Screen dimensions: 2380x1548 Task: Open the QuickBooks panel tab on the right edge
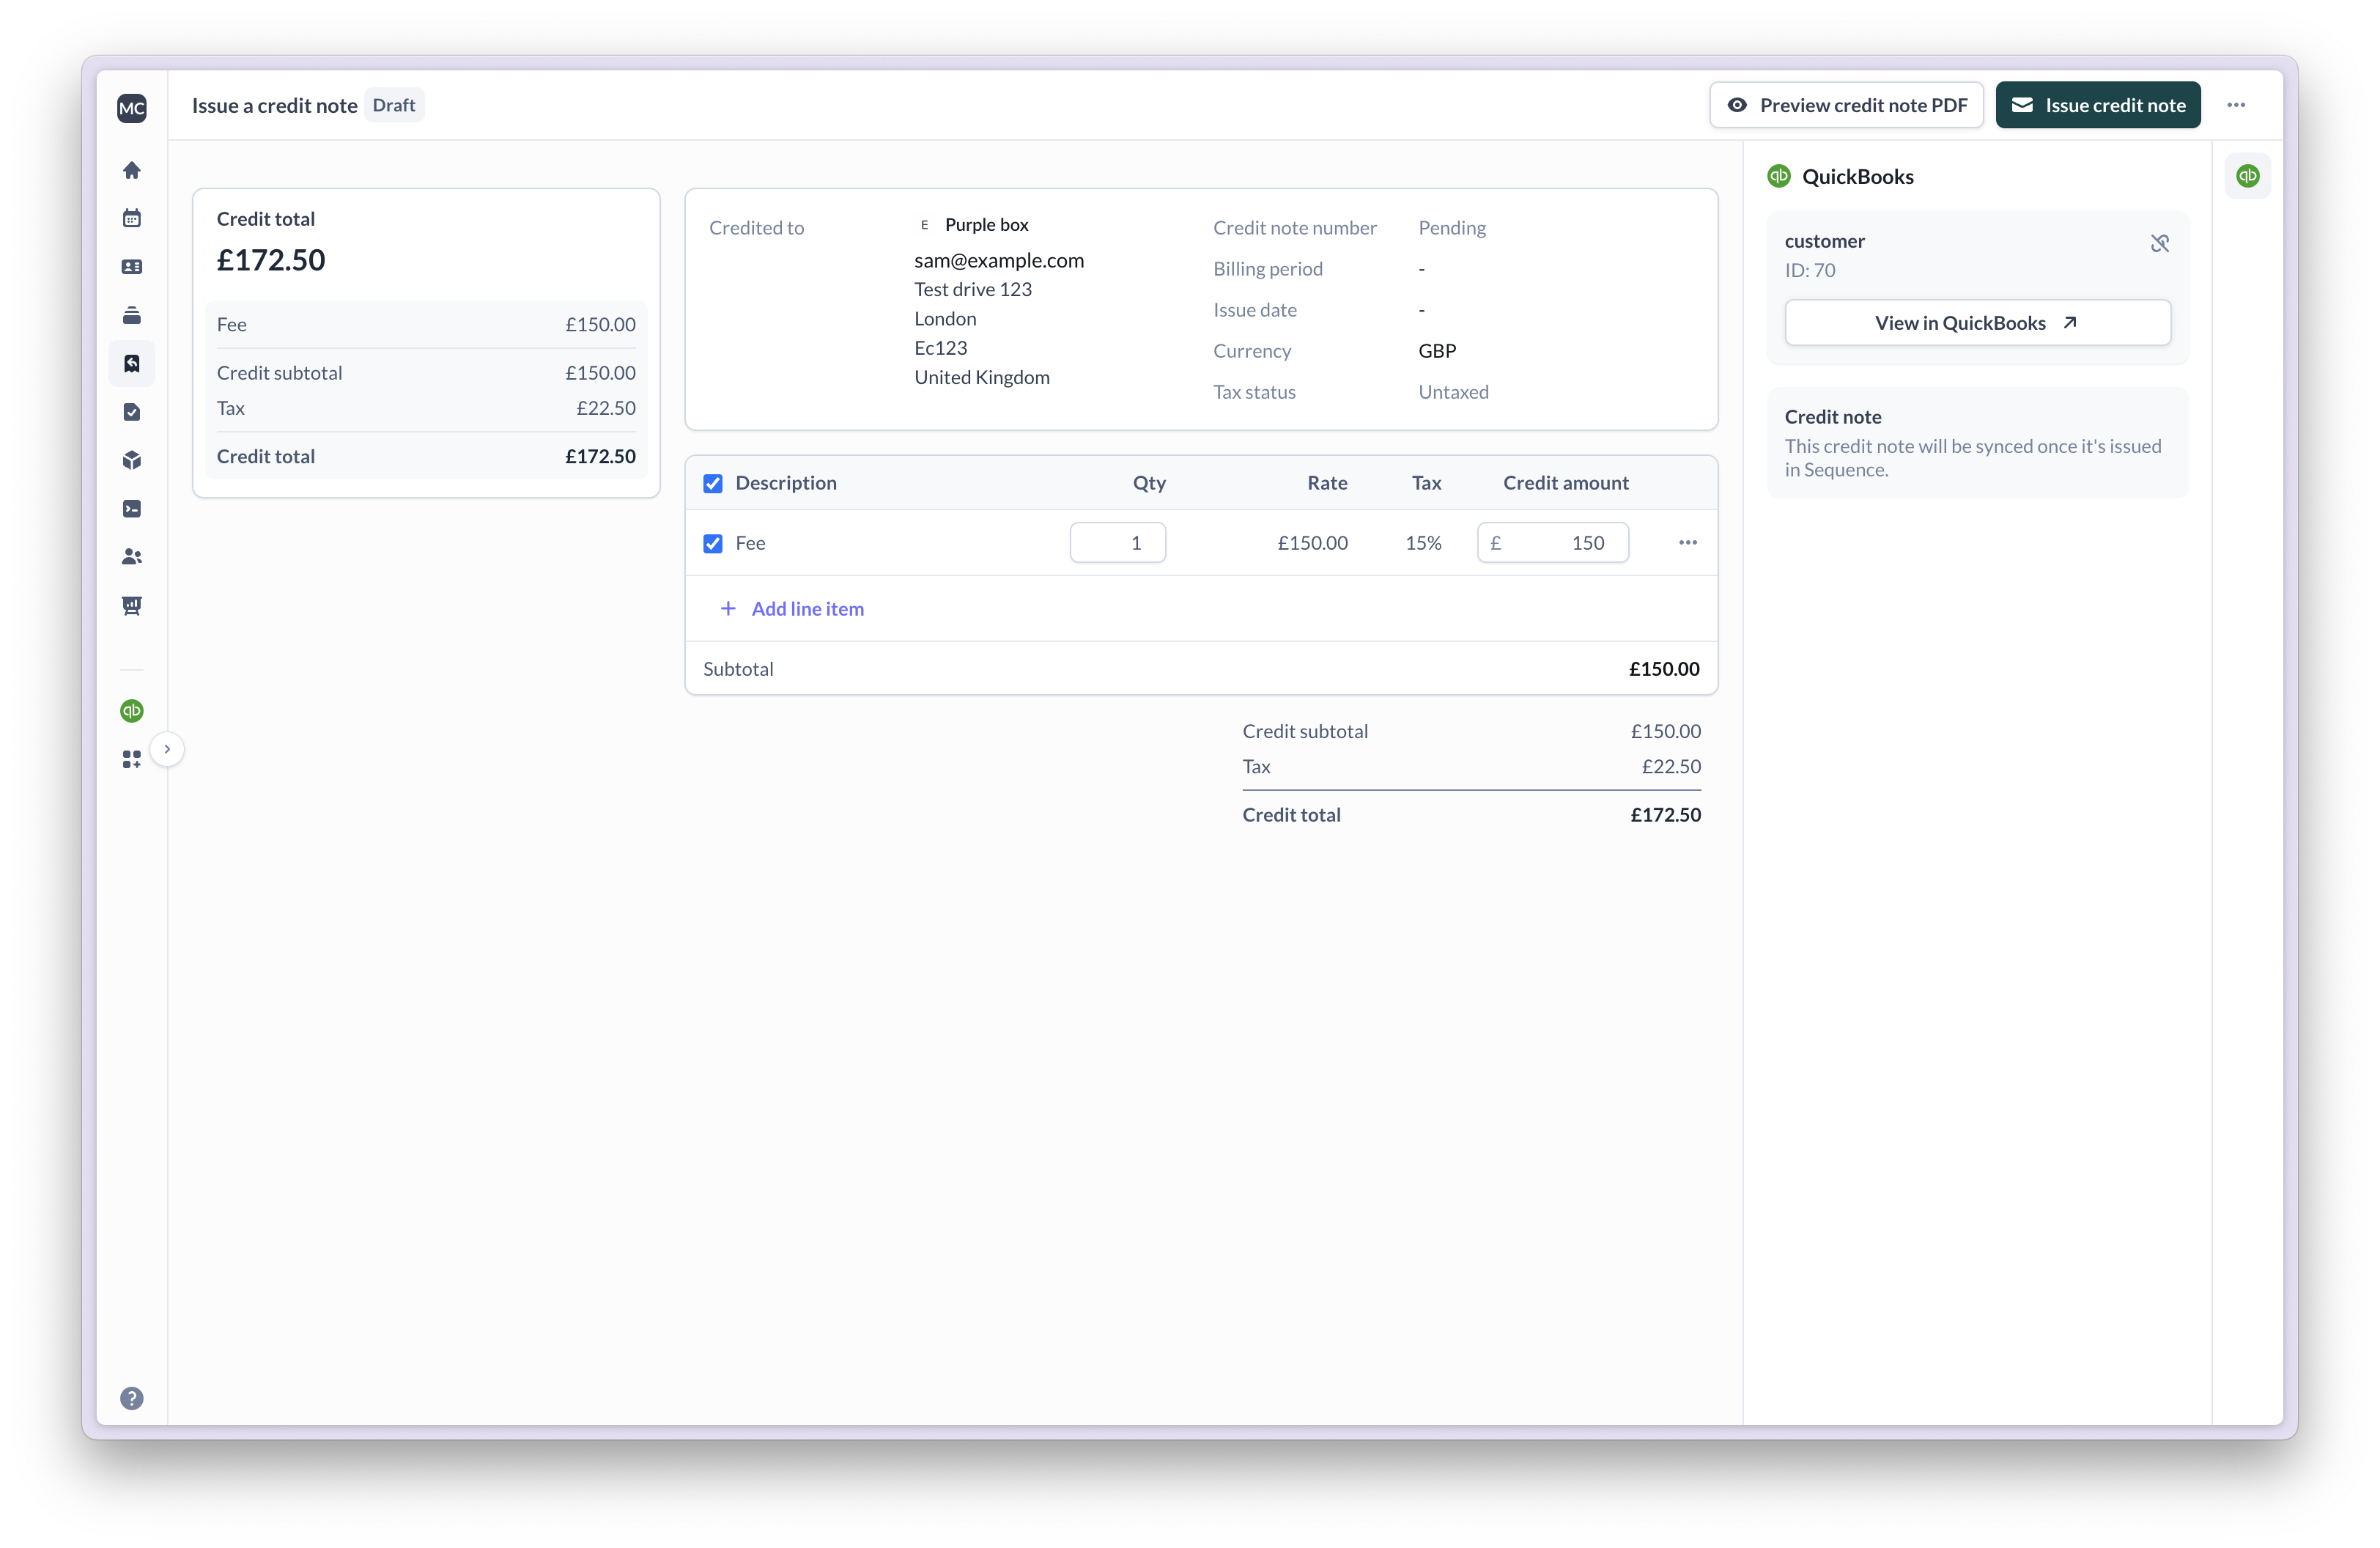click(2248, 175)
